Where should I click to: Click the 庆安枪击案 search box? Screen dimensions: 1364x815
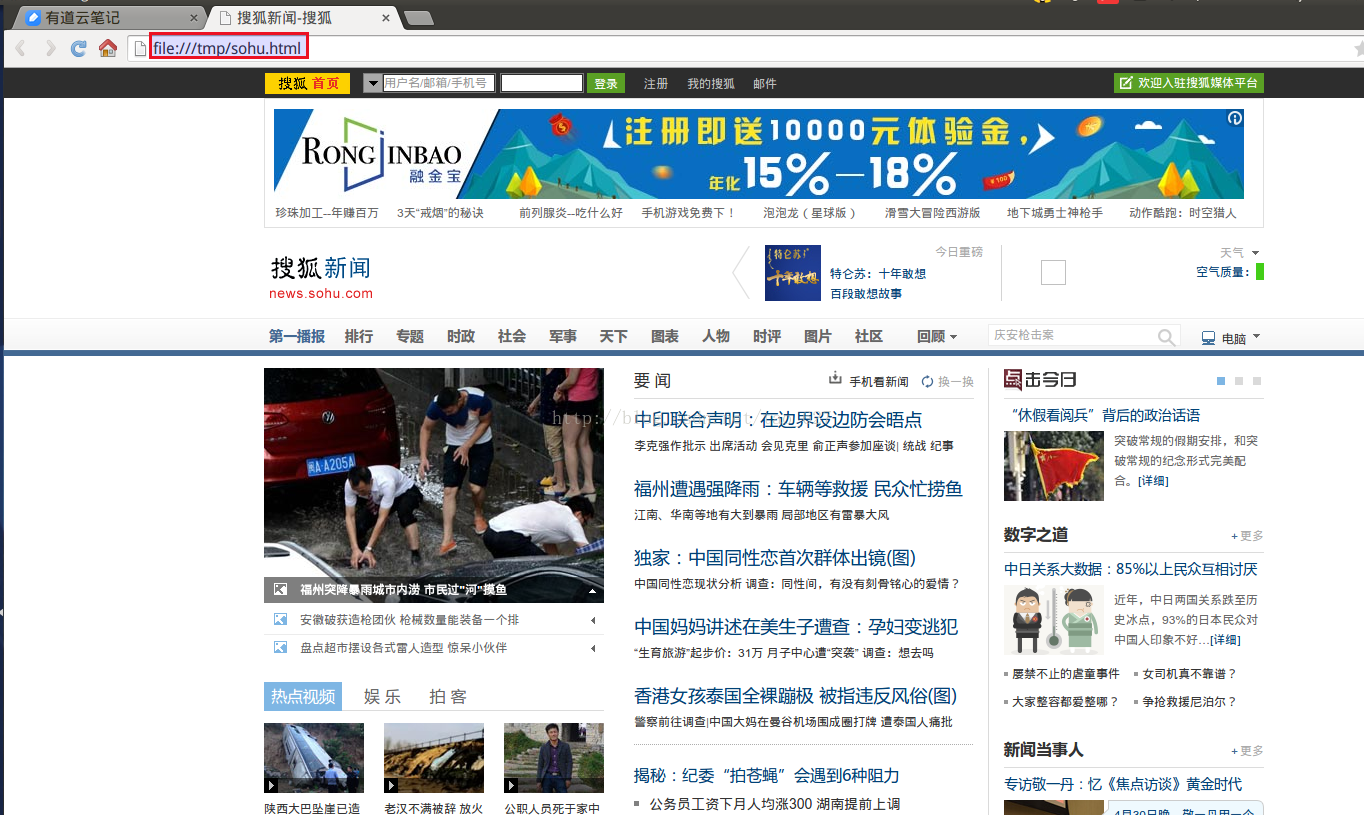point(1071,336)
